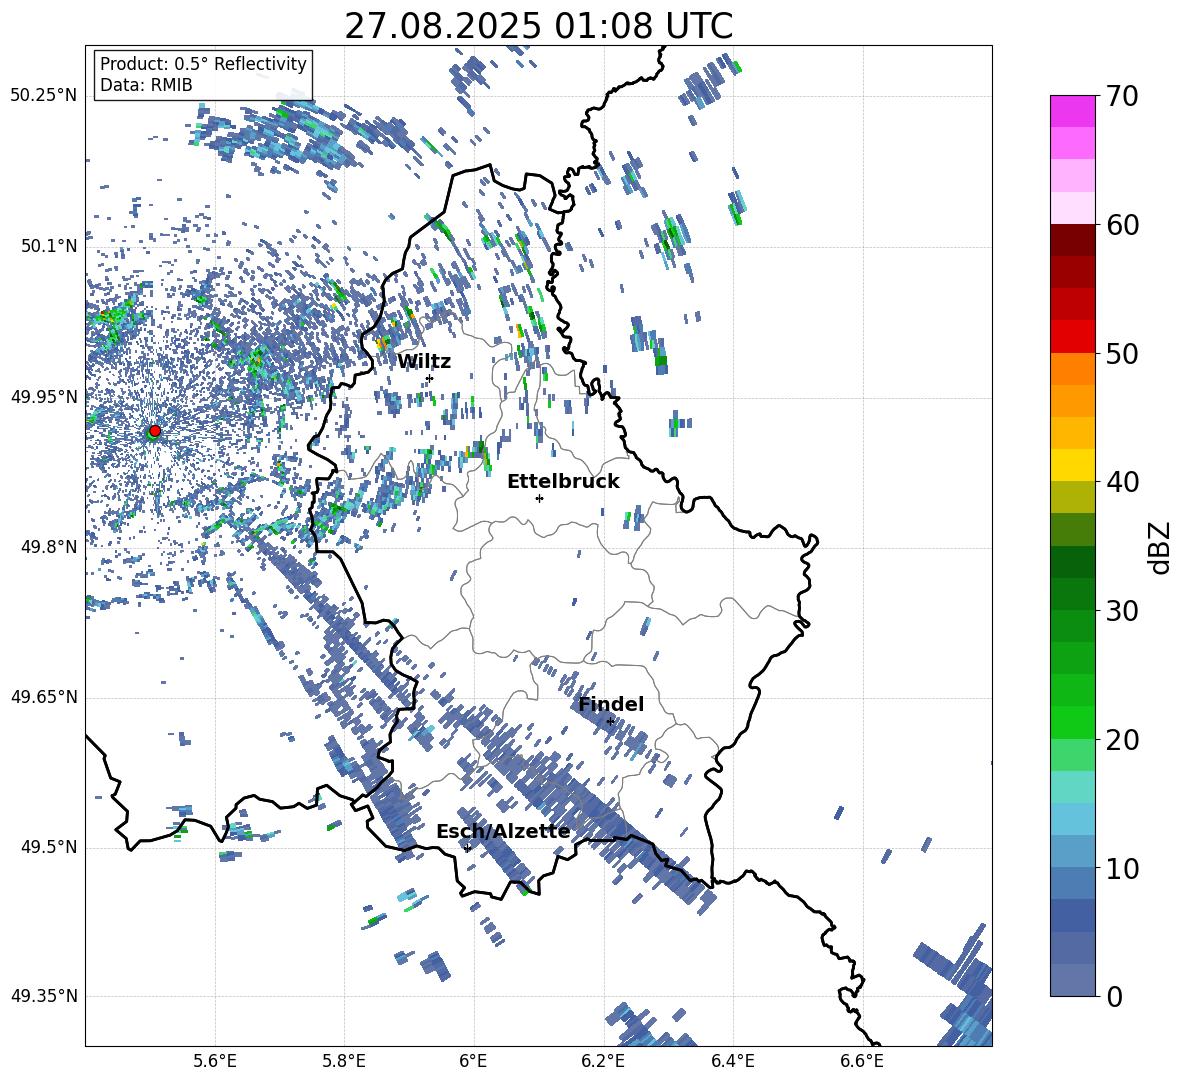Click the dark maroon swatch just below 60
The height and width of the screenshot is (1081, 1184).
[x=1072, y=240]
